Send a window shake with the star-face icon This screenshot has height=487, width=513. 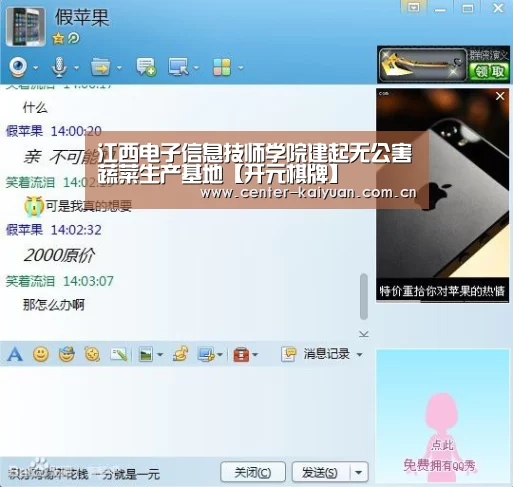point(92,354)
